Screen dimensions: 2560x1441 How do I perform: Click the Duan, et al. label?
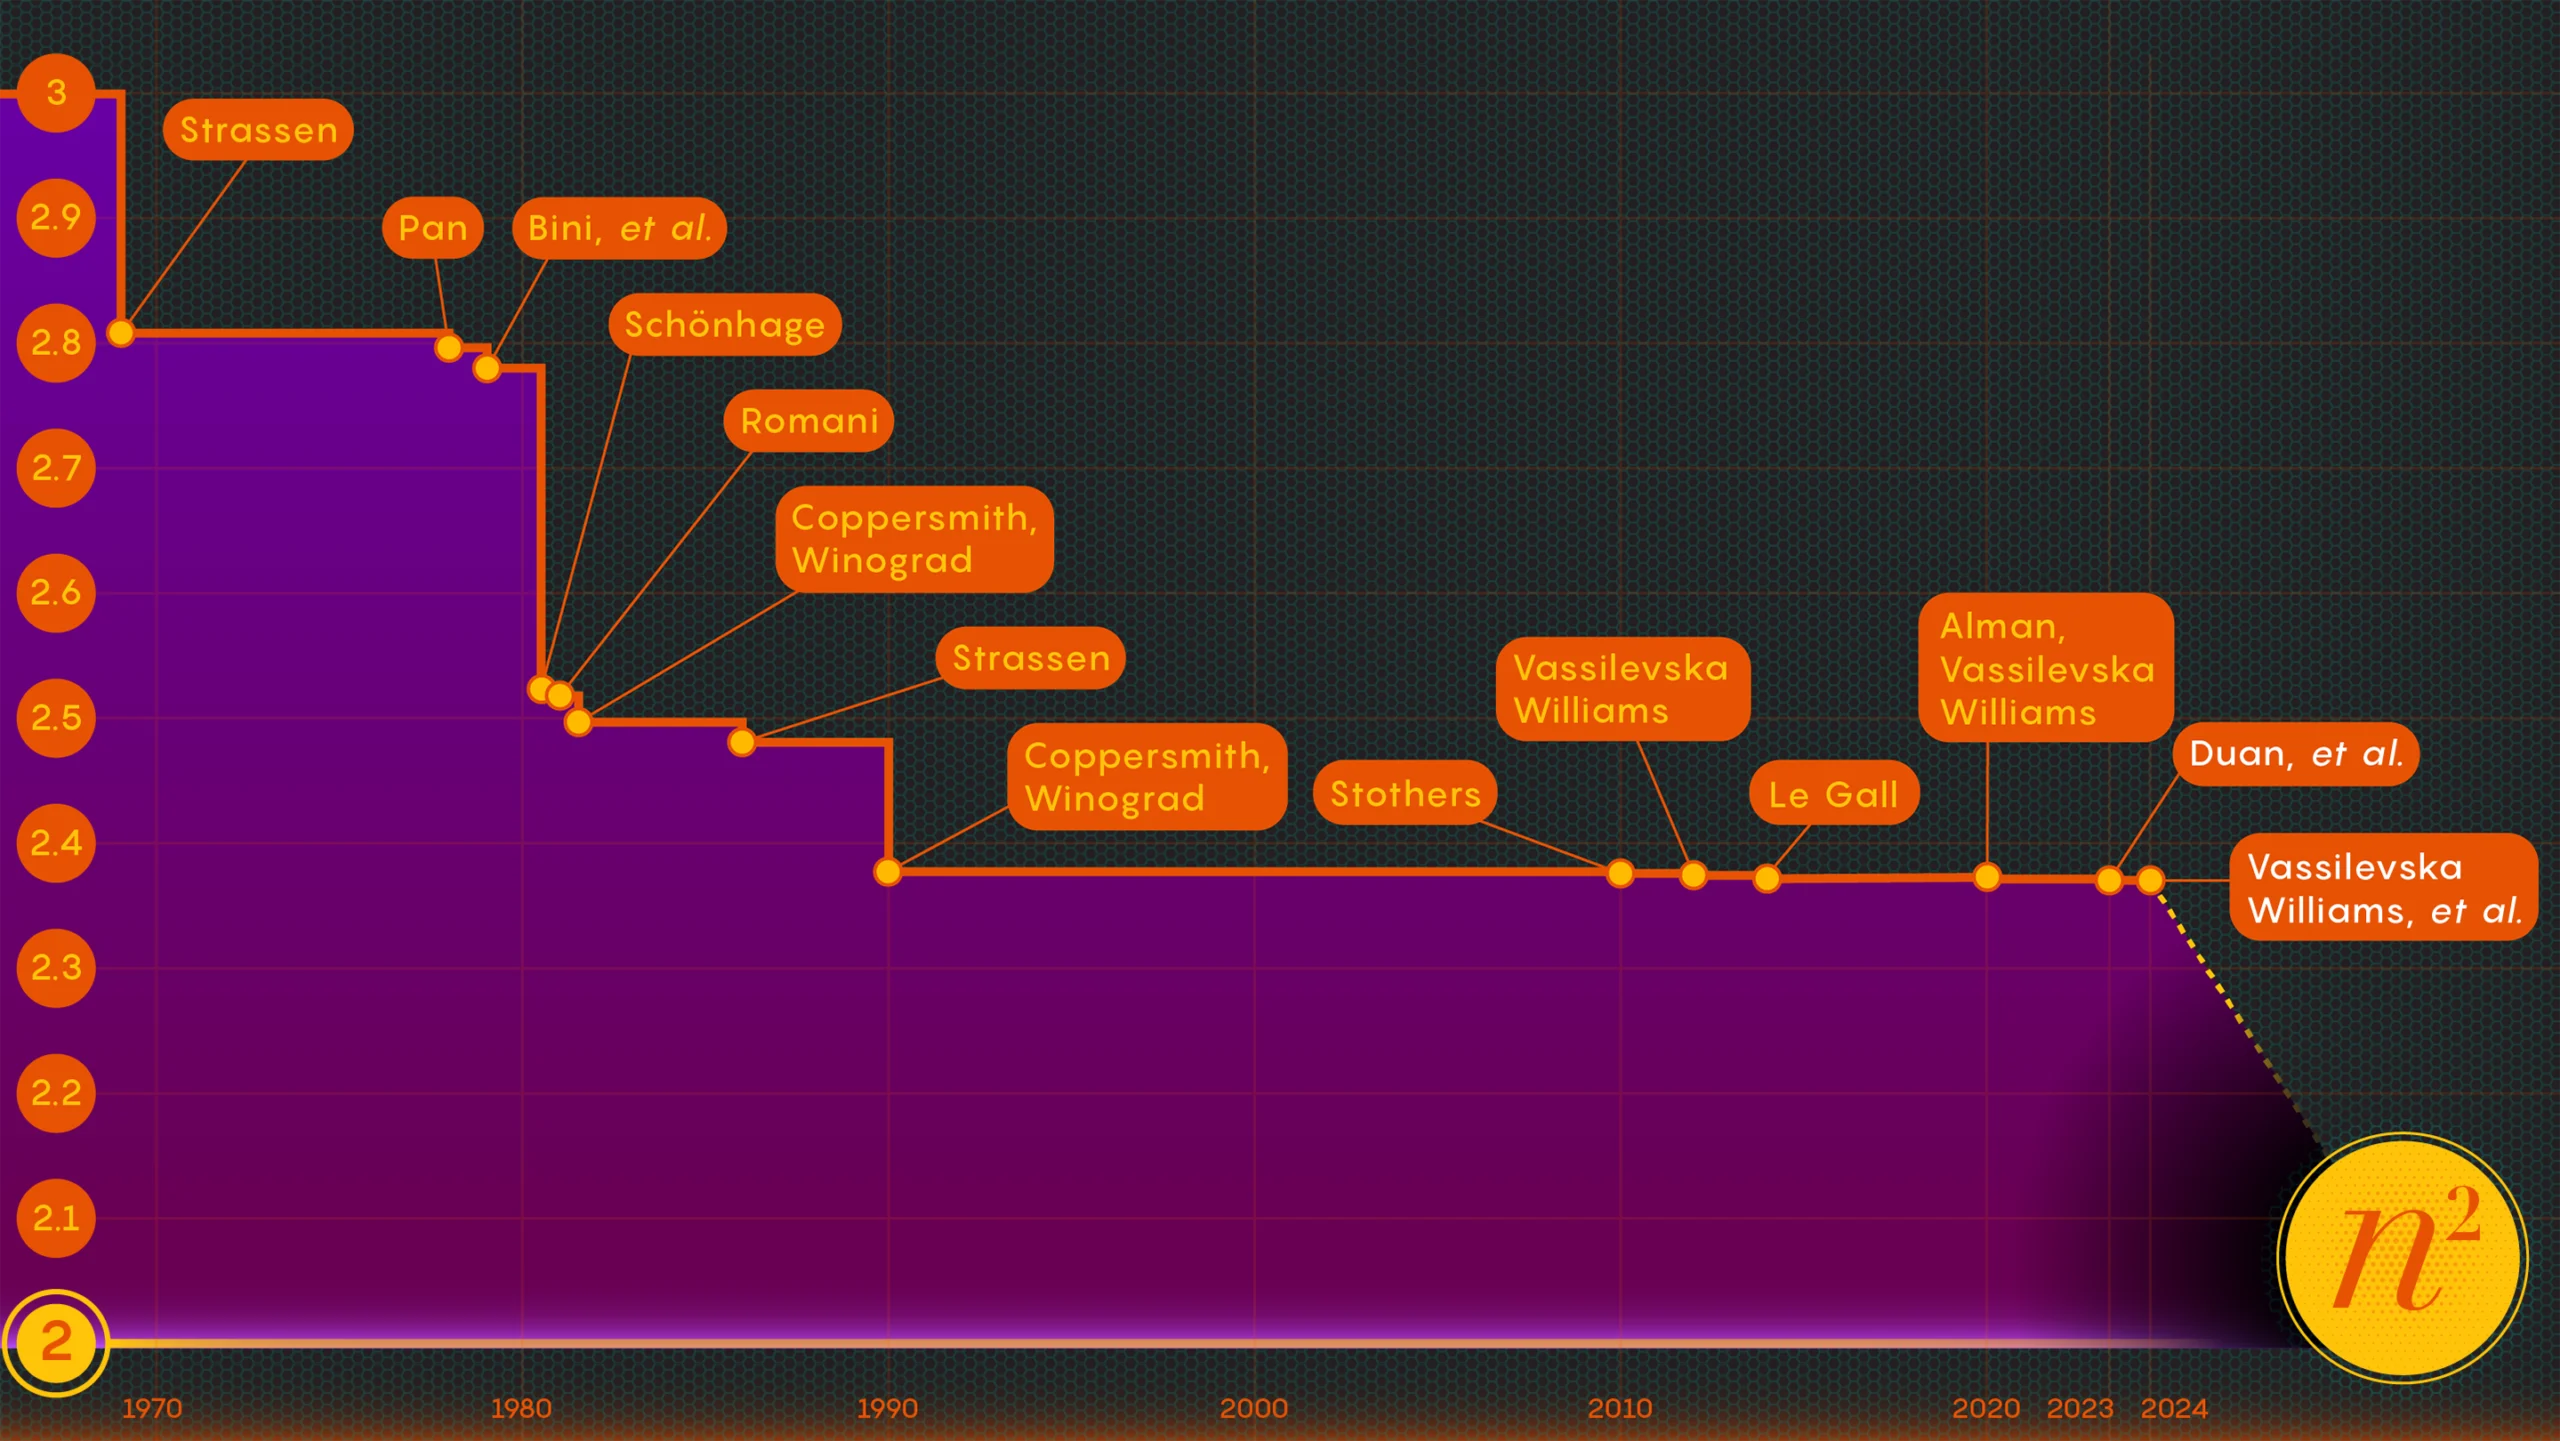(2295, 753)
